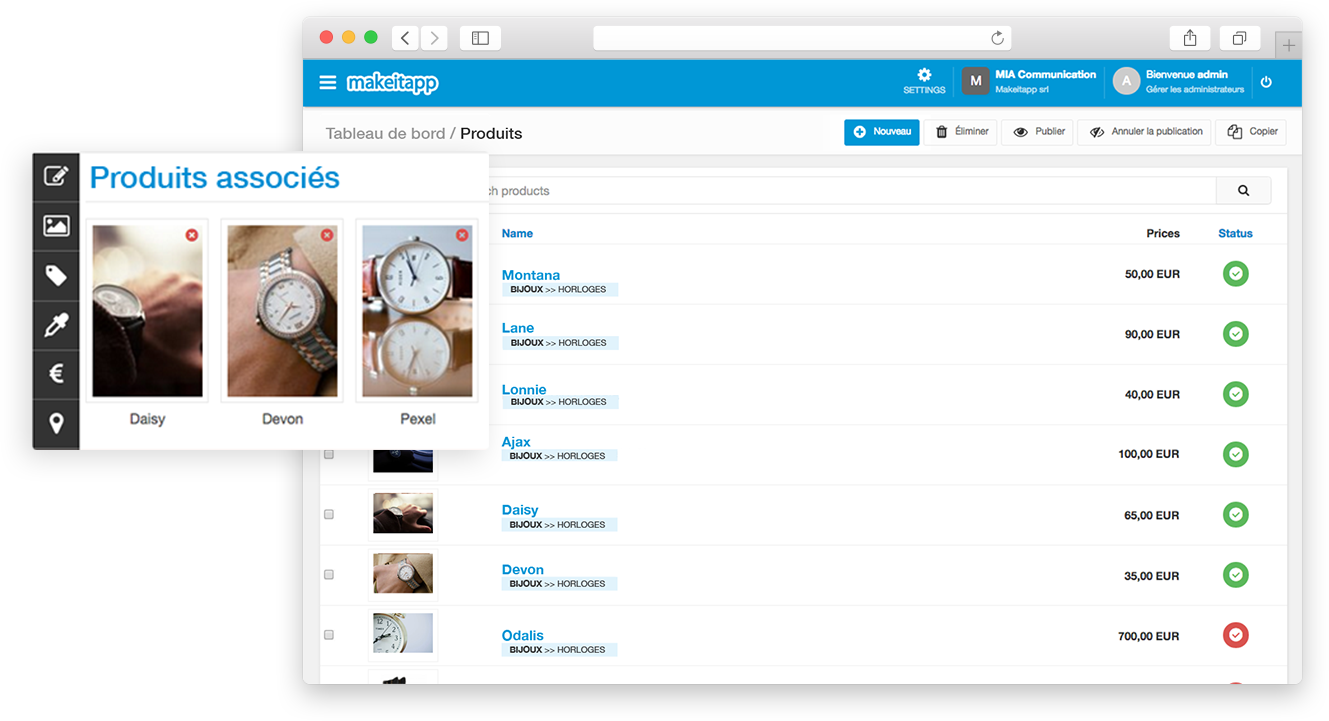The height and width of the screenshot is (721, 1329).
Task: Click the Nouveau button
Action: pos(881,132)
